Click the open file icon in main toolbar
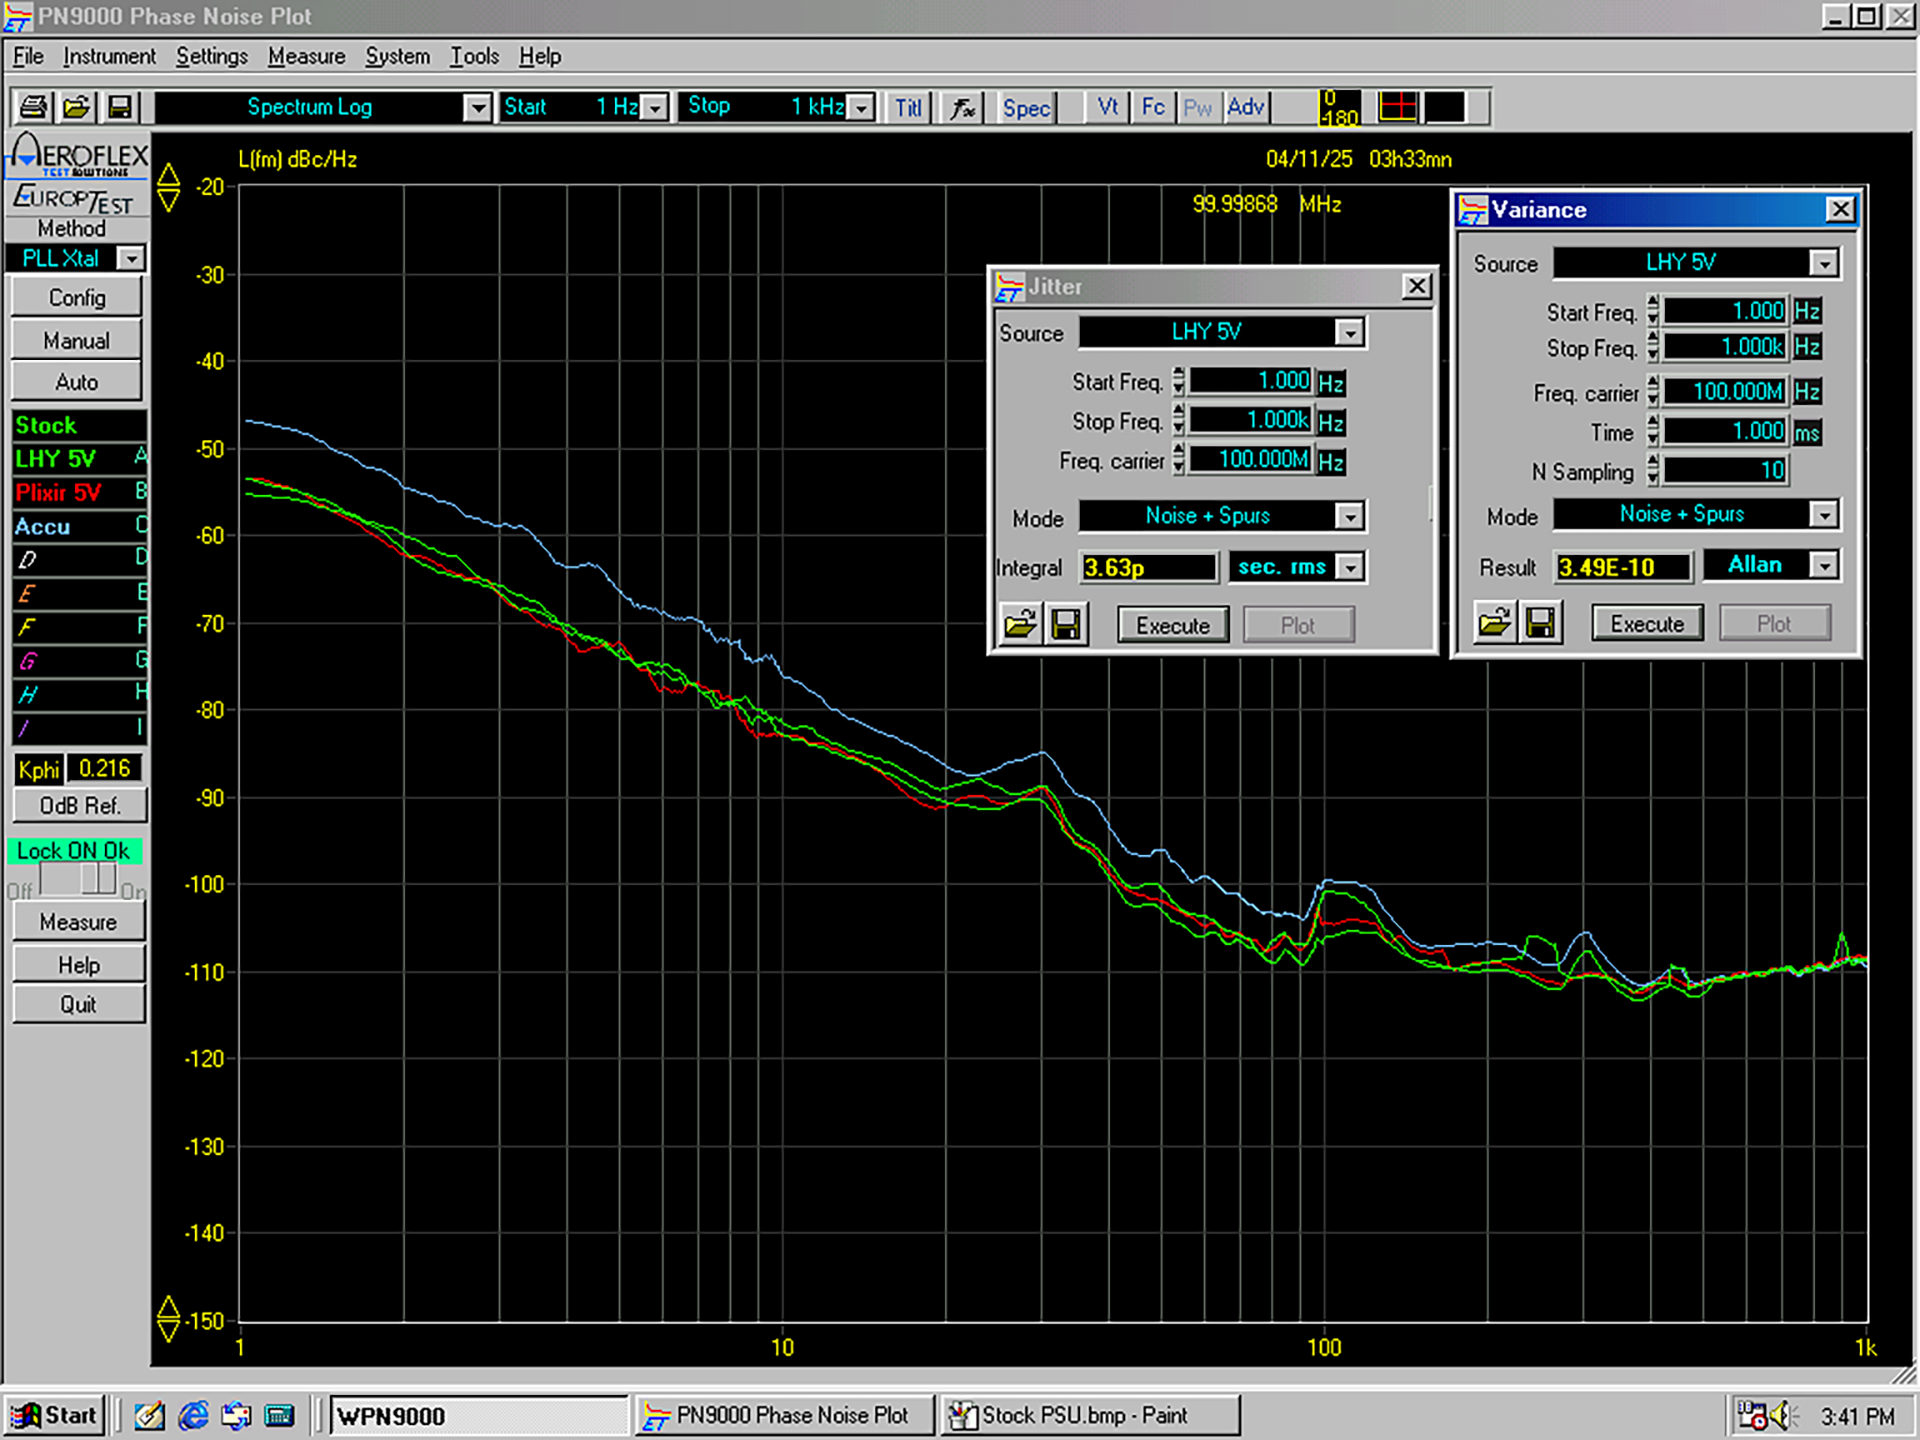 [x=77, y=107]
